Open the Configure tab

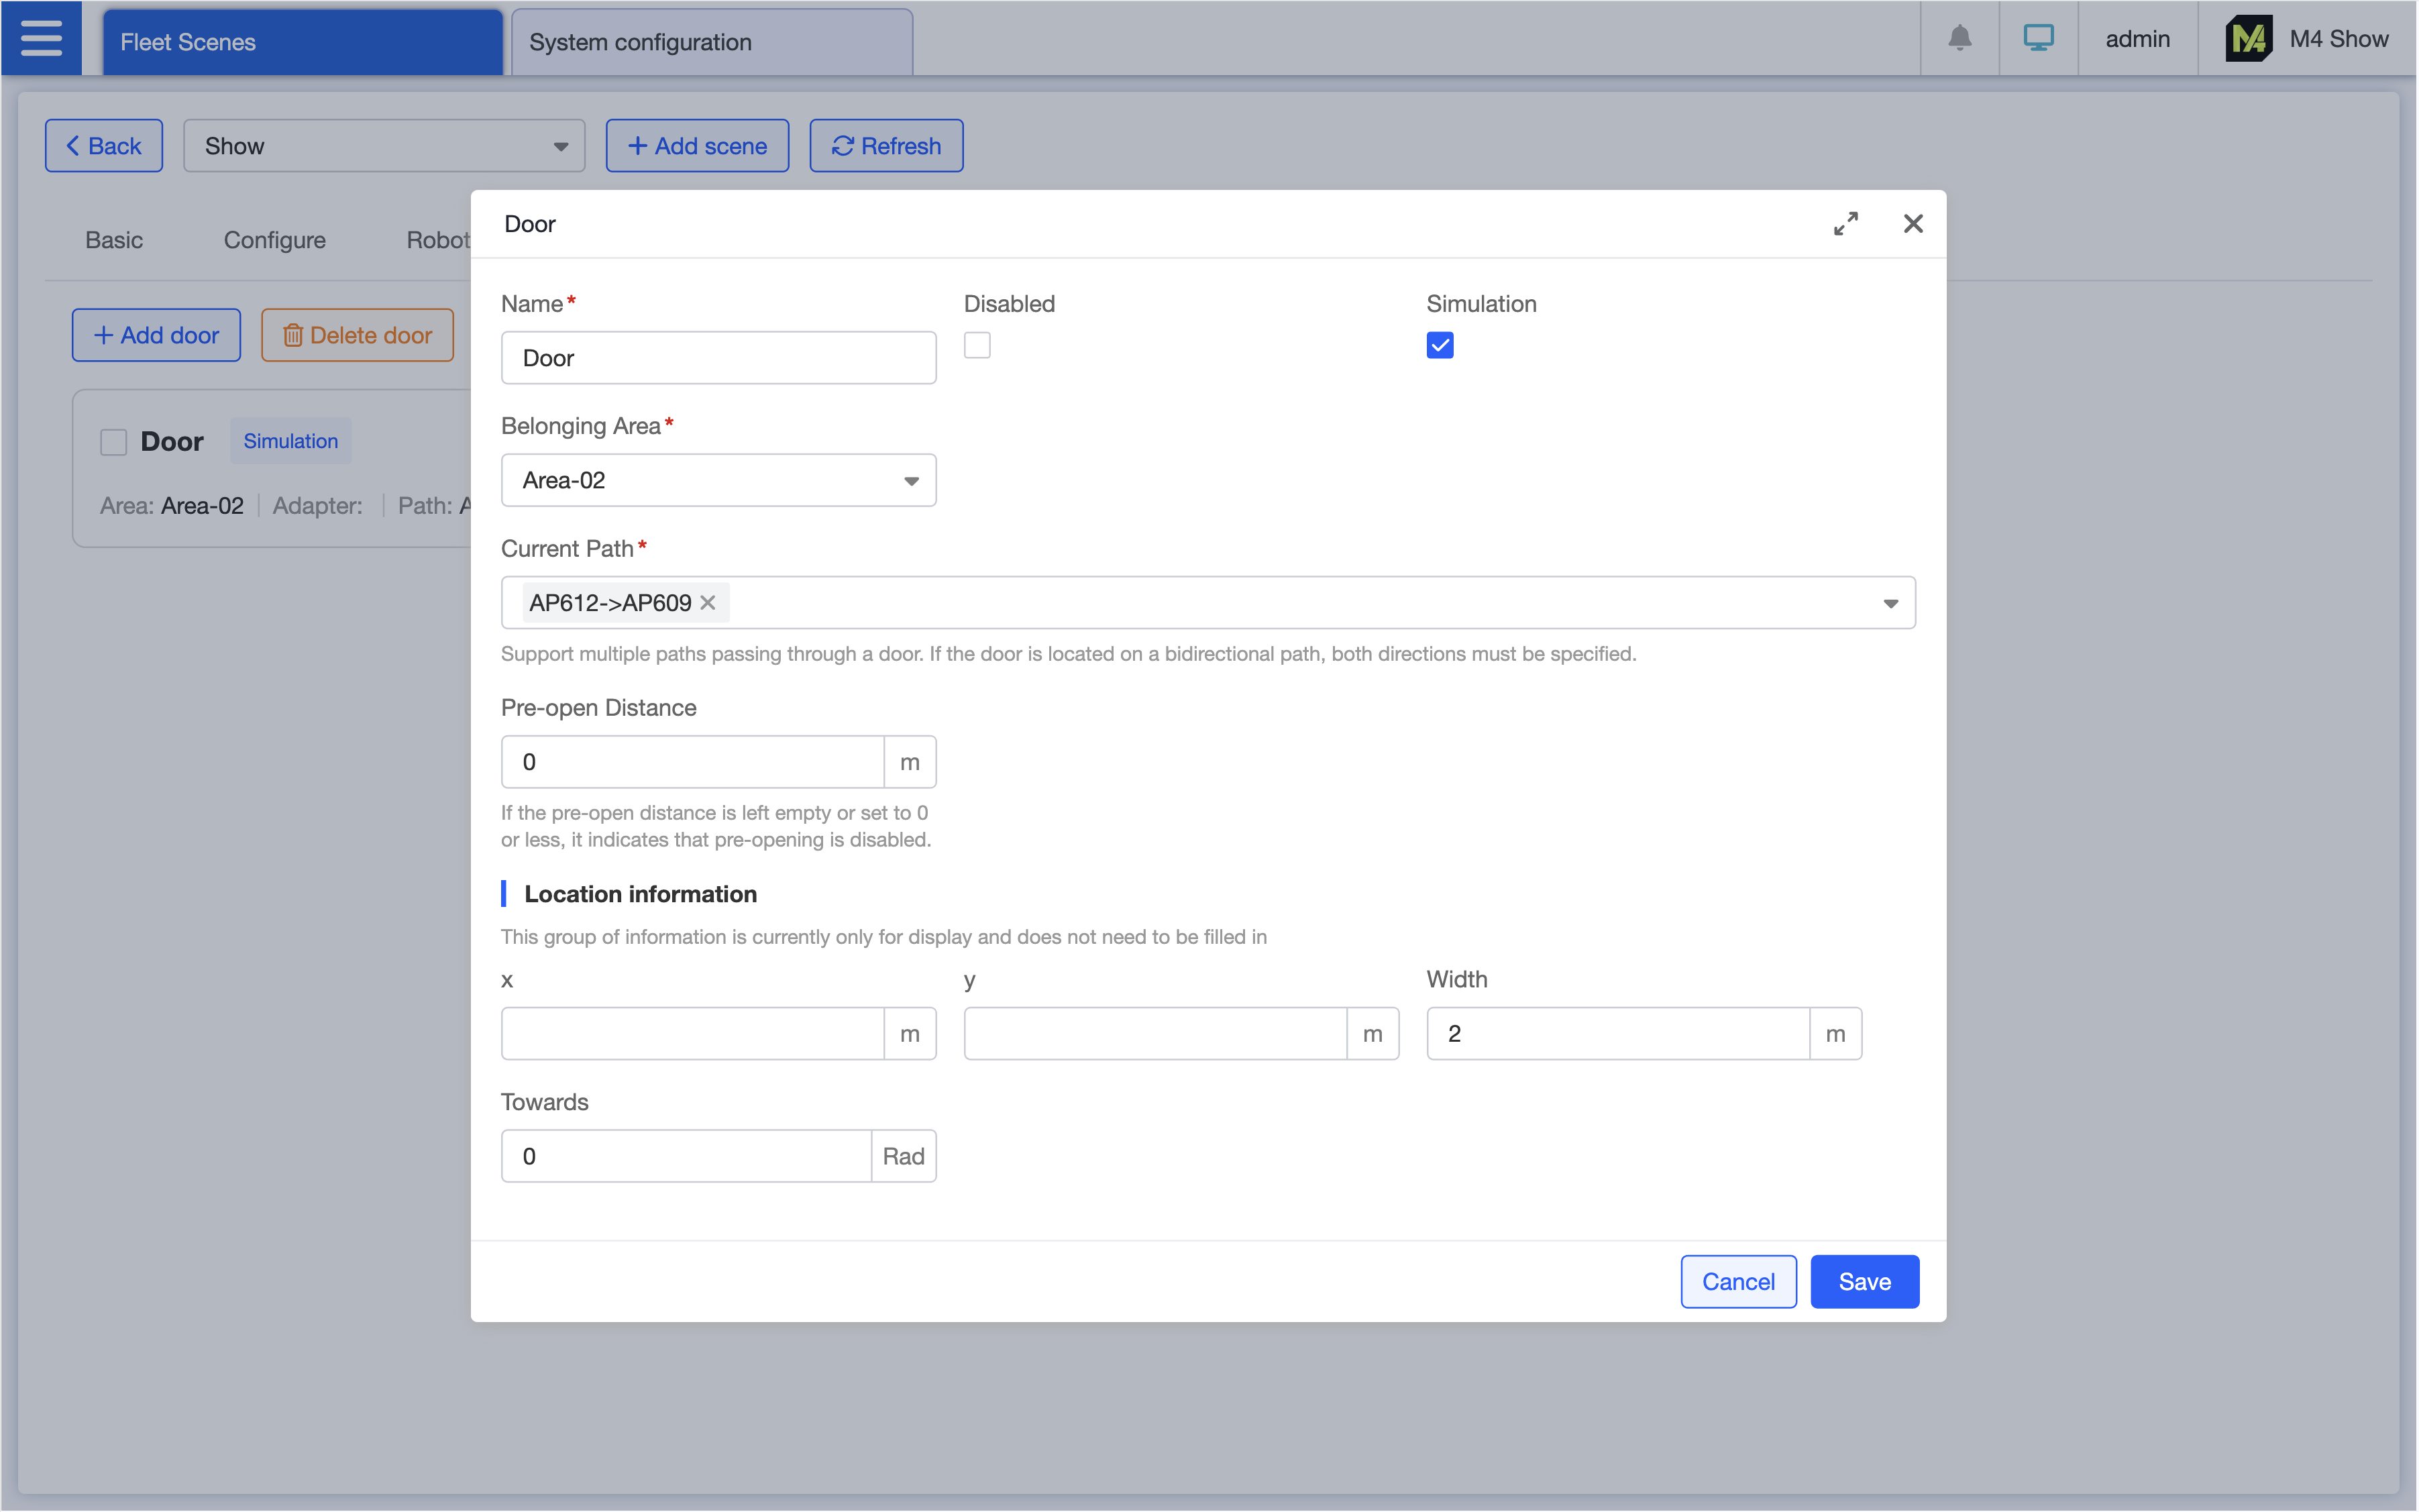274,240
